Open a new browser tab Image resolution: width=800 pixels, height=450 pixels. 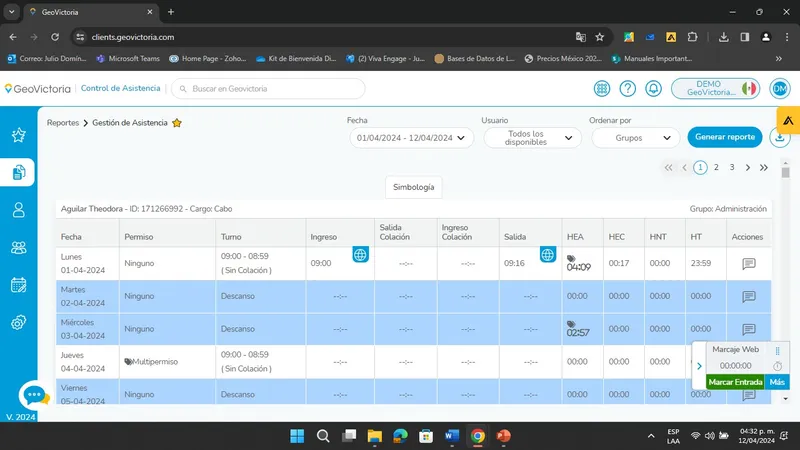(171, 12)
